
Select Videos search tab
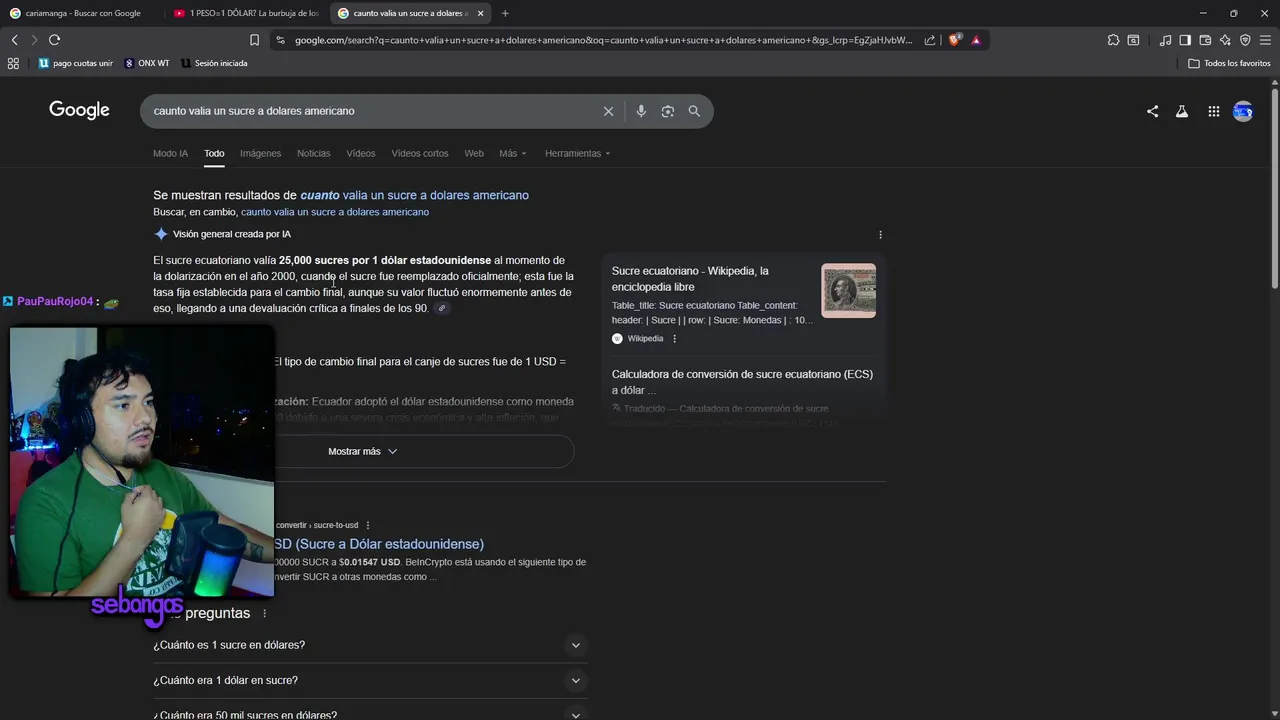[361, 154]
